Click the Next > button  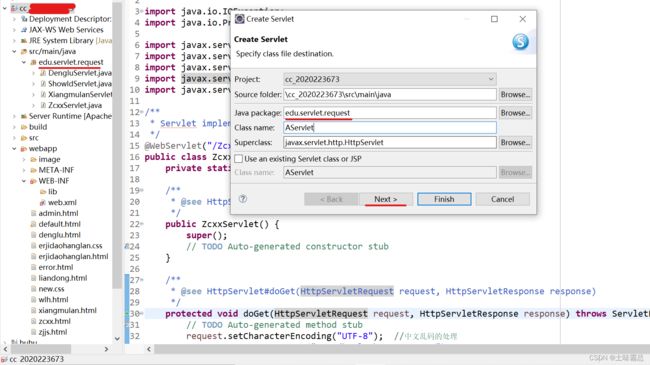(386, 199)
